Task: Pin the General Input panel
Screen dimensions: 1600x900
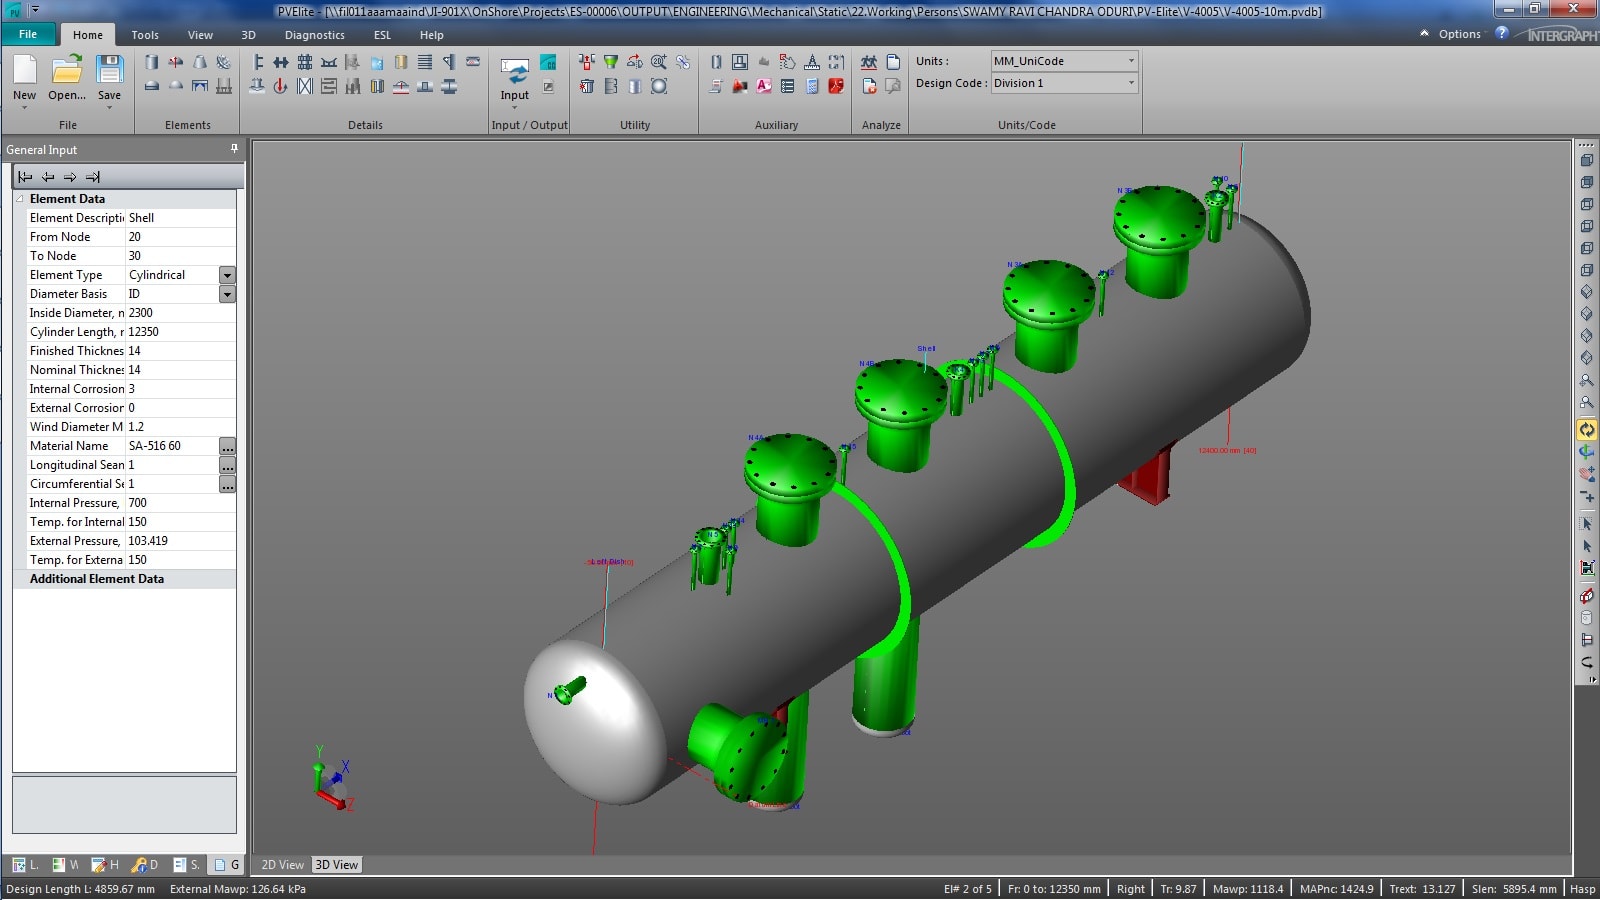Action: tap(235, 149)
